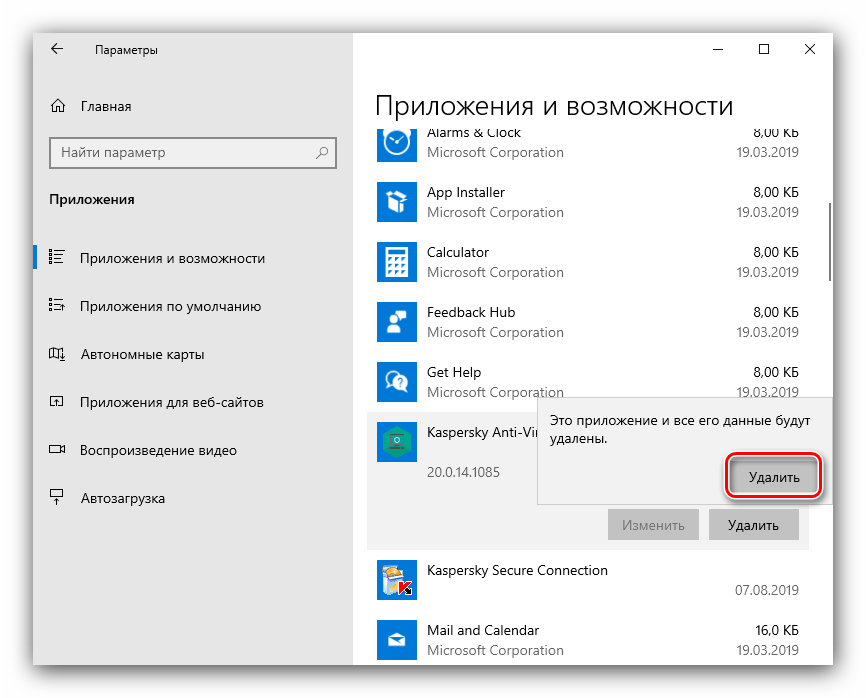Click the Get Help app icon
This screenshot has height=698, width=866.
click(x=396, y=381)
